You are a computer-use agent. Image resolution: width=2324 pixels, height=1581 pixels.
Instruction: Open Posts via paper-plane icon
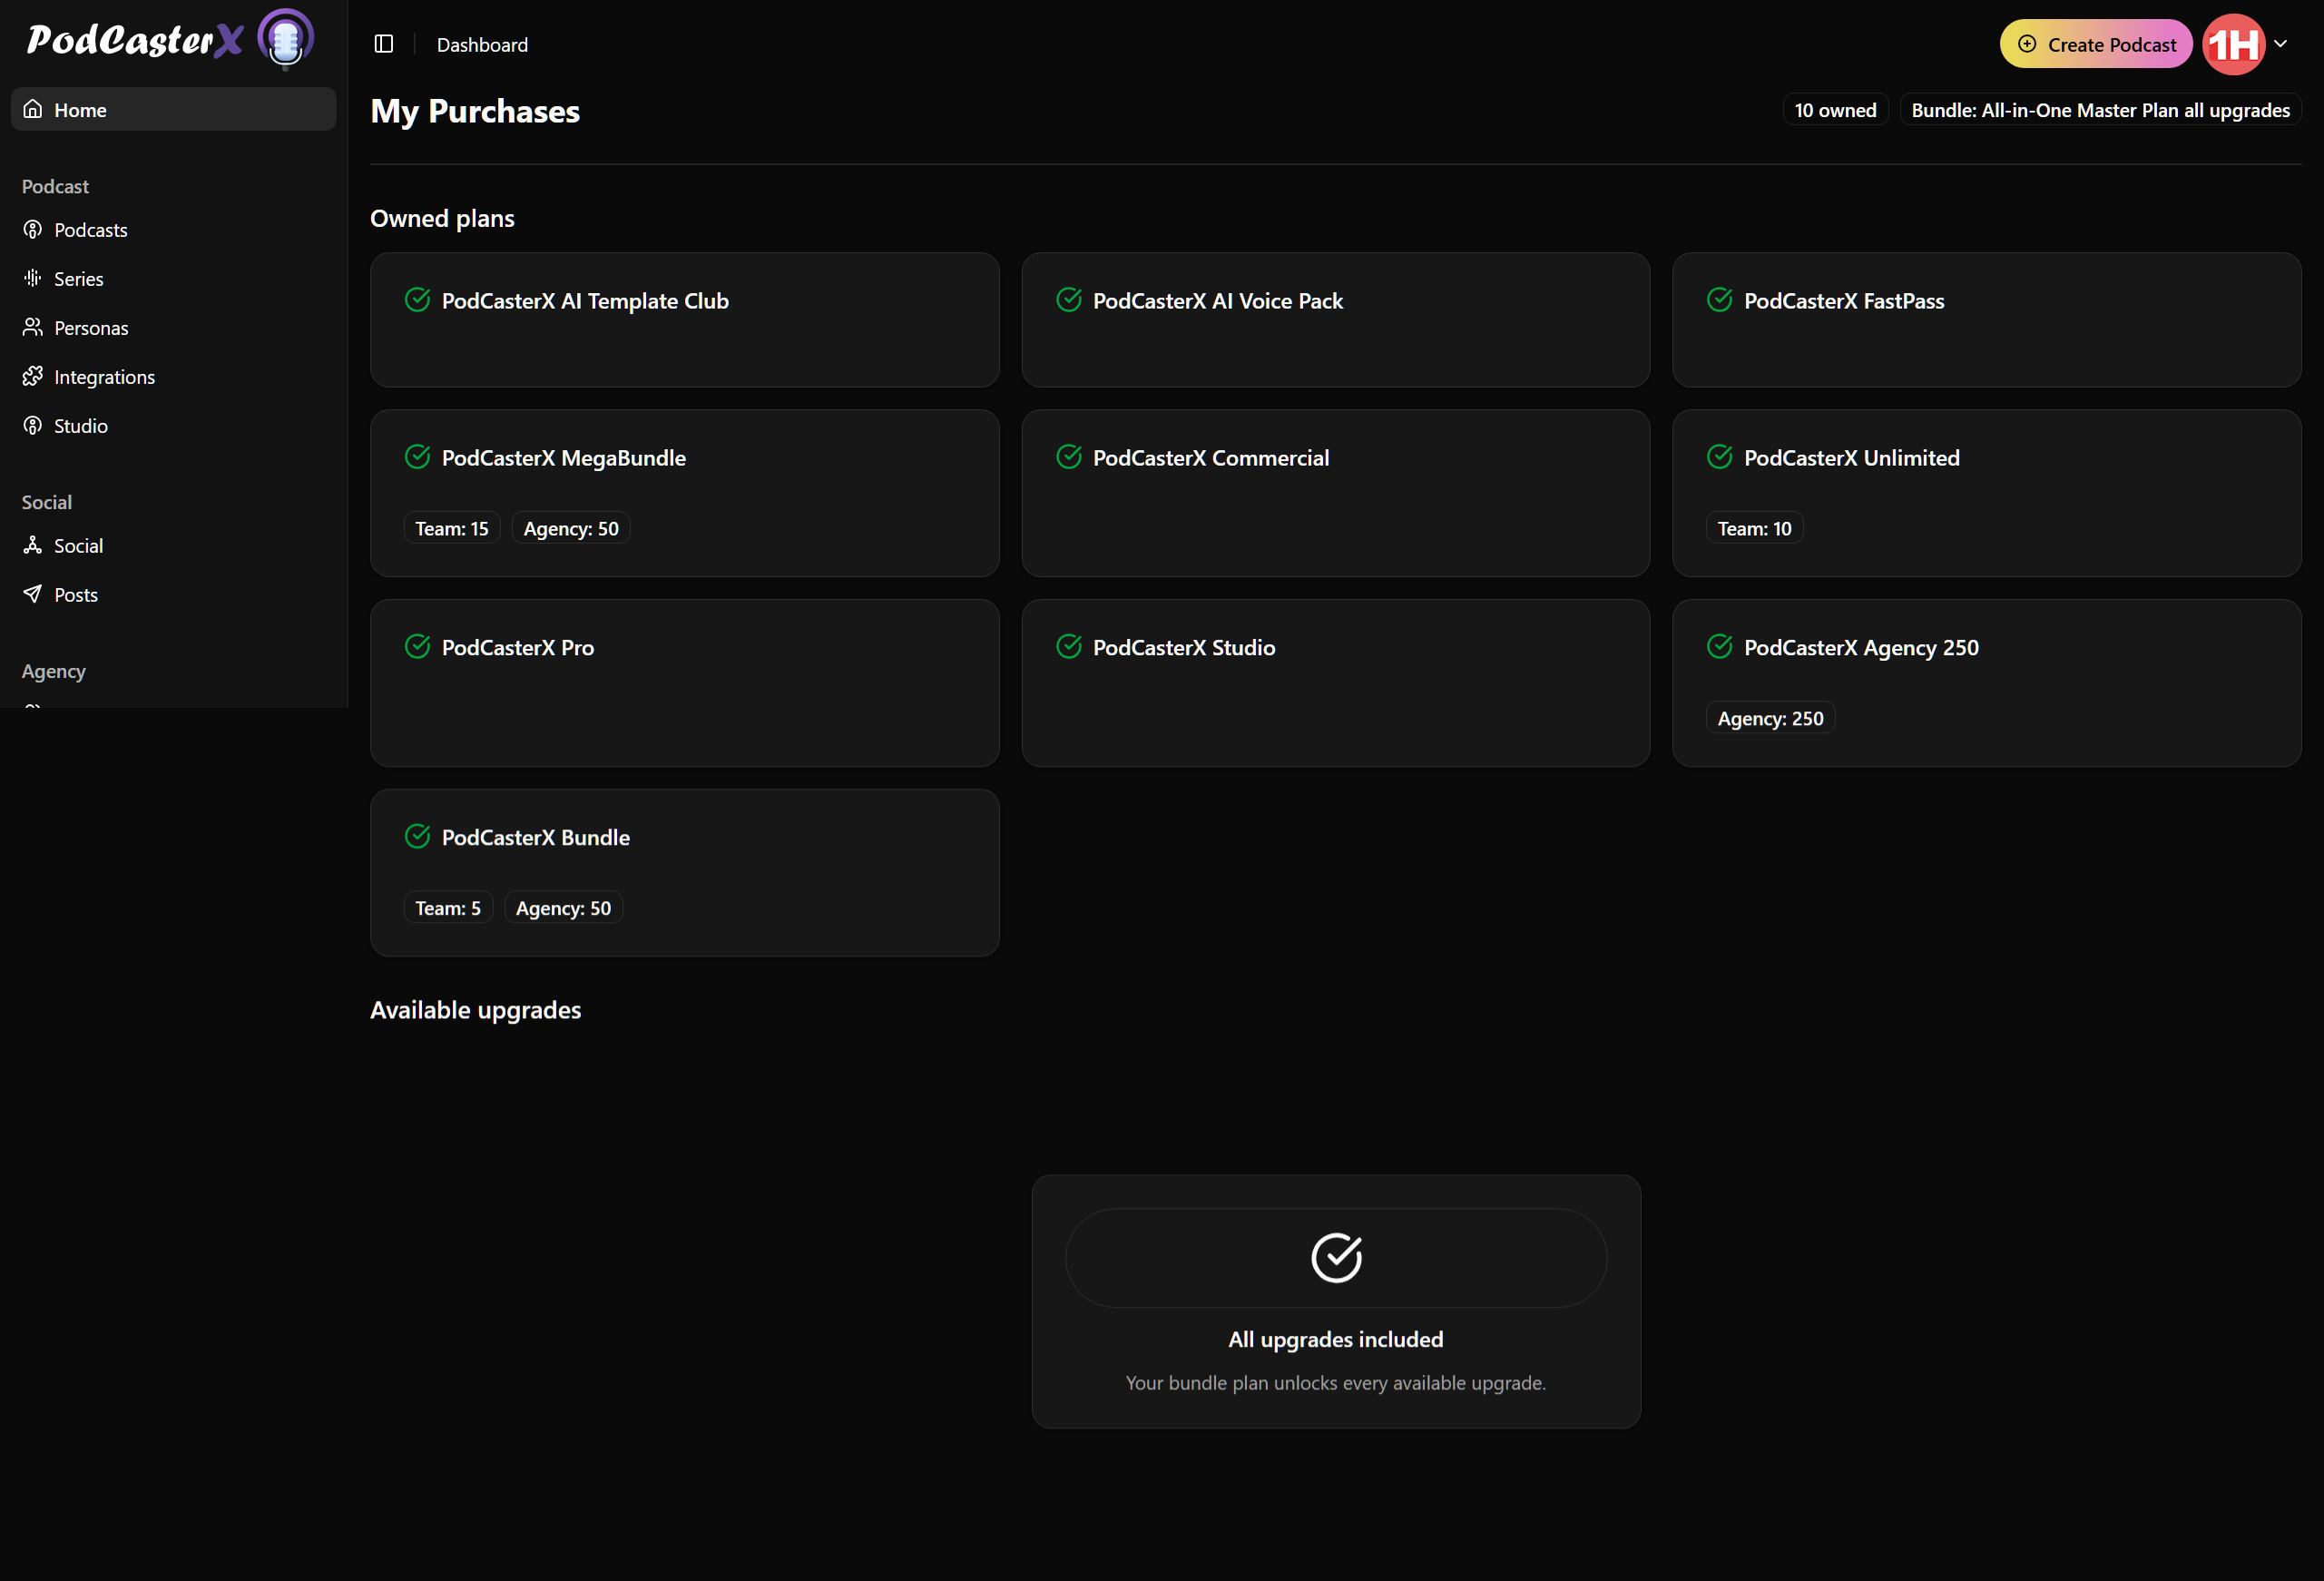click(33, 594)
